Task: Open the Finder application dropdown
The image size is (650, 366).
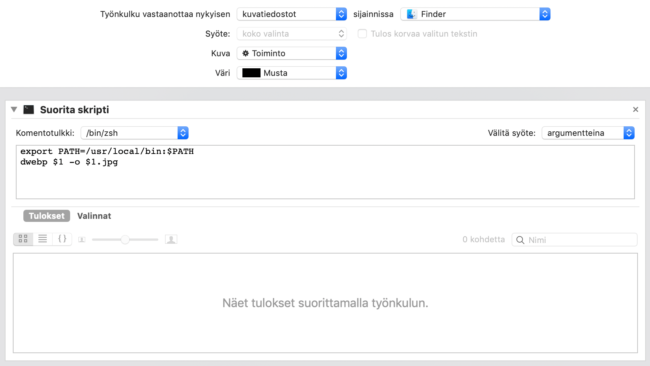Action: [x=475, y=14]
